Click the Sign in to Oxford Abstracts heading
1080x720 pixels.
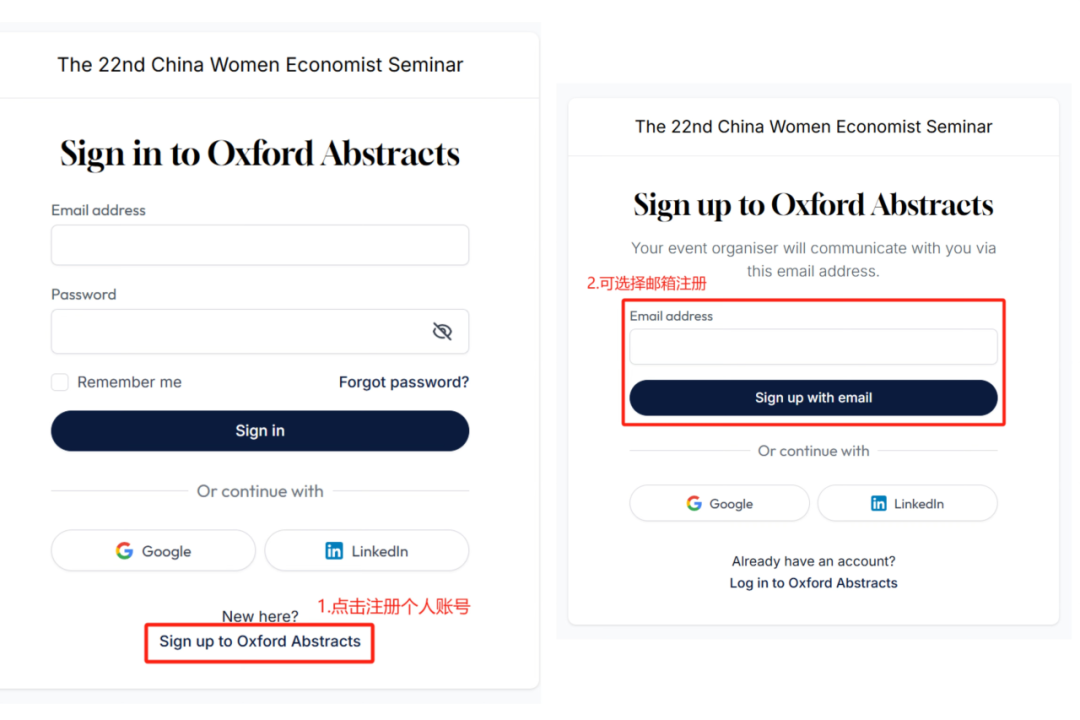click(260, 154)
